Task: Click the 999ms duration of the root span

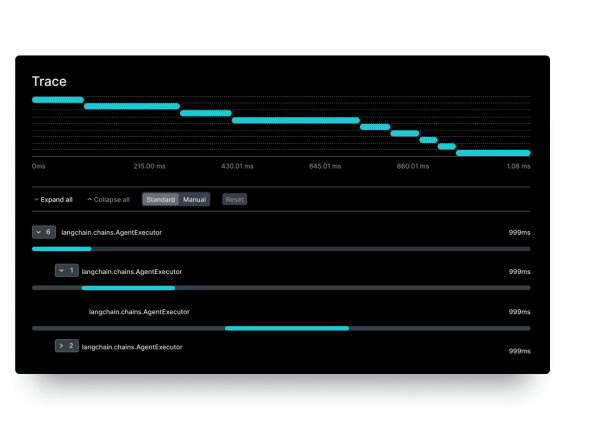Action: pyautogui.click(x=519, y=232)
